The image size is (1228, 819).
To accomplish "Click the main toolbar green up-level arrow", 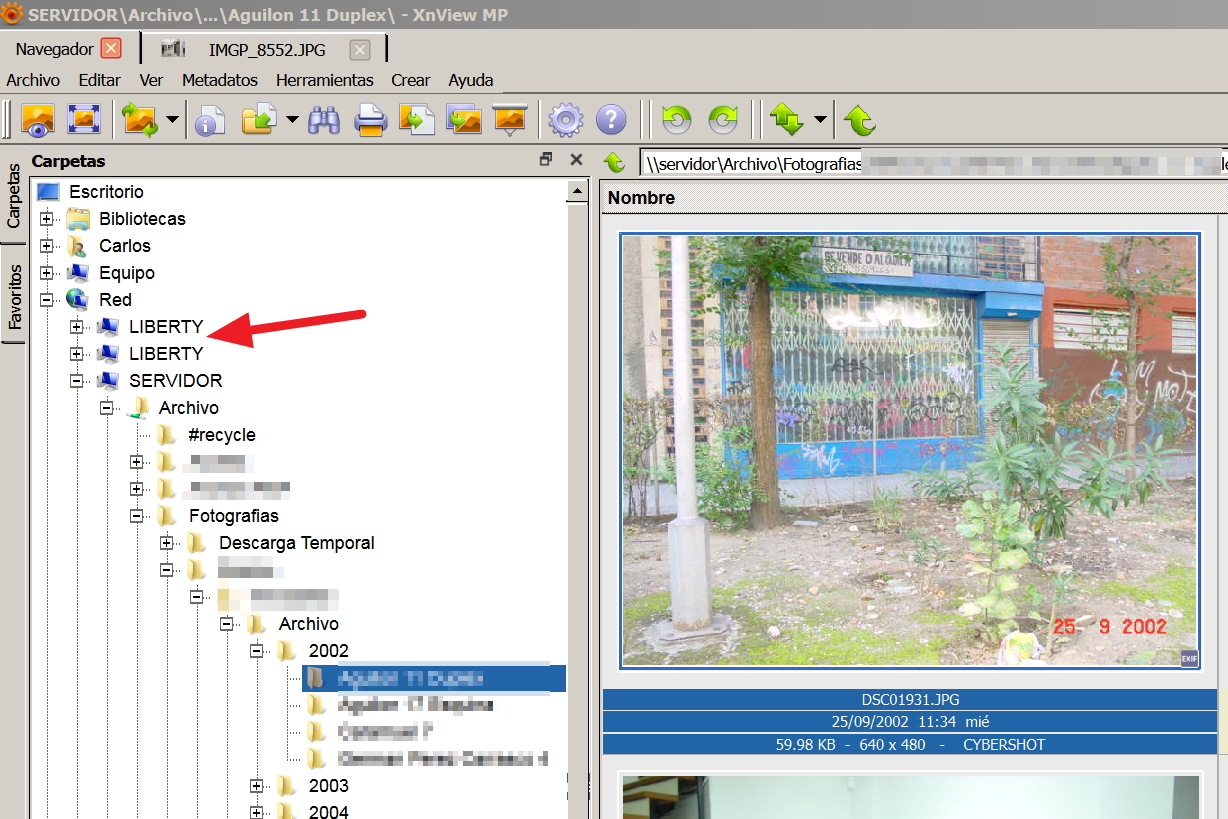I will click(x=860, y=121).
